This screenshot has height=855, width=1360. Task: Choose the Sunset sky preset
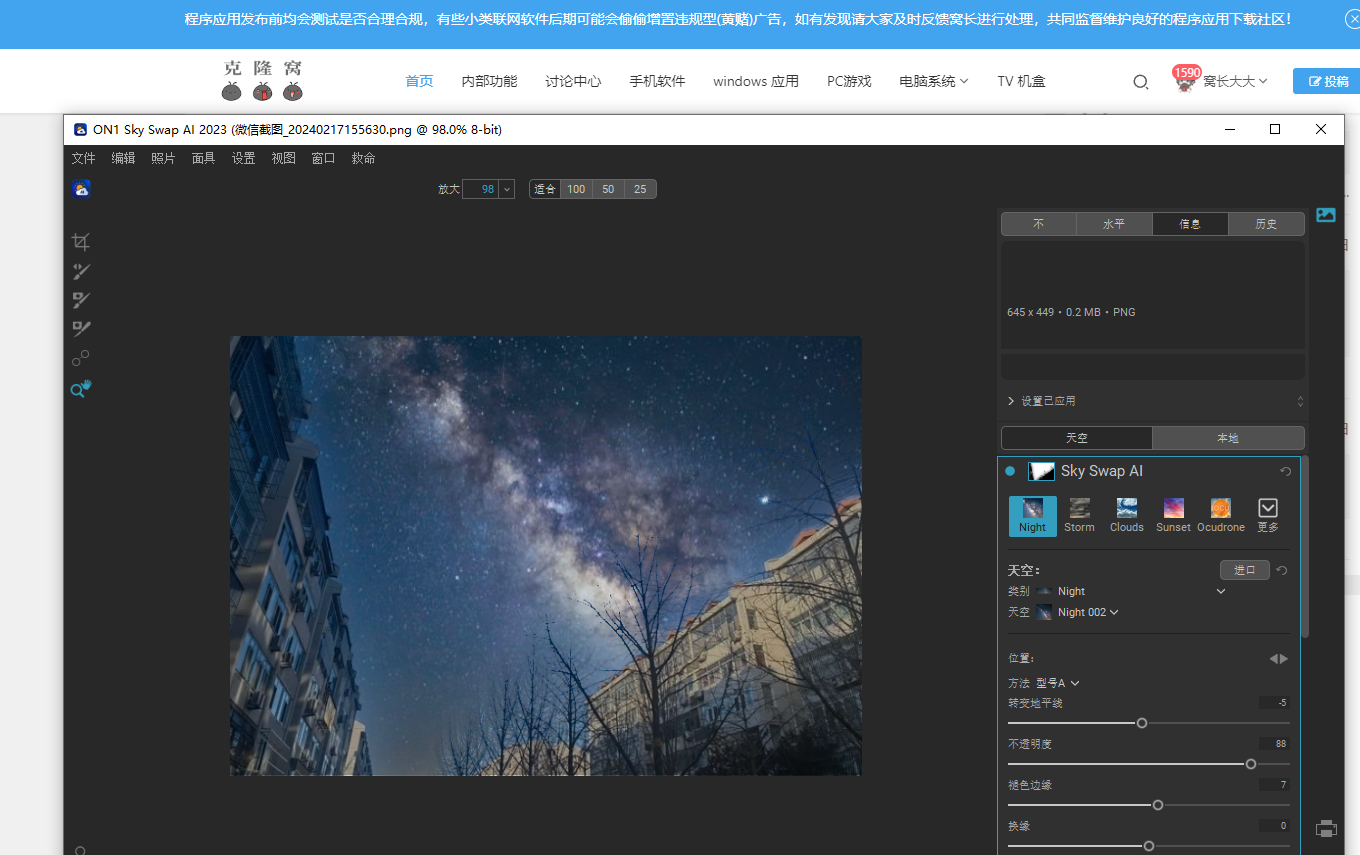(1173, 516)
